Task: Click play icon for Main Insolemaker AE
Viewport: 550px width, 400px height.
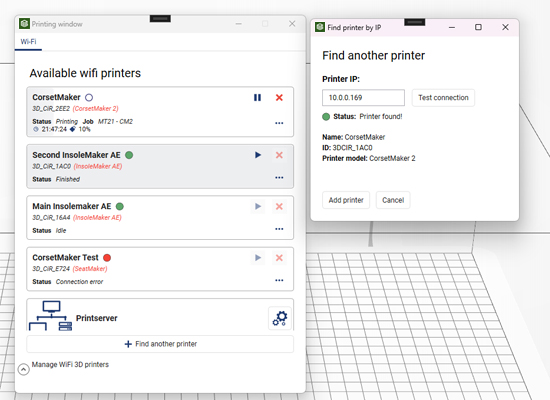Action: pyautogui.click(x=258, y=206)
